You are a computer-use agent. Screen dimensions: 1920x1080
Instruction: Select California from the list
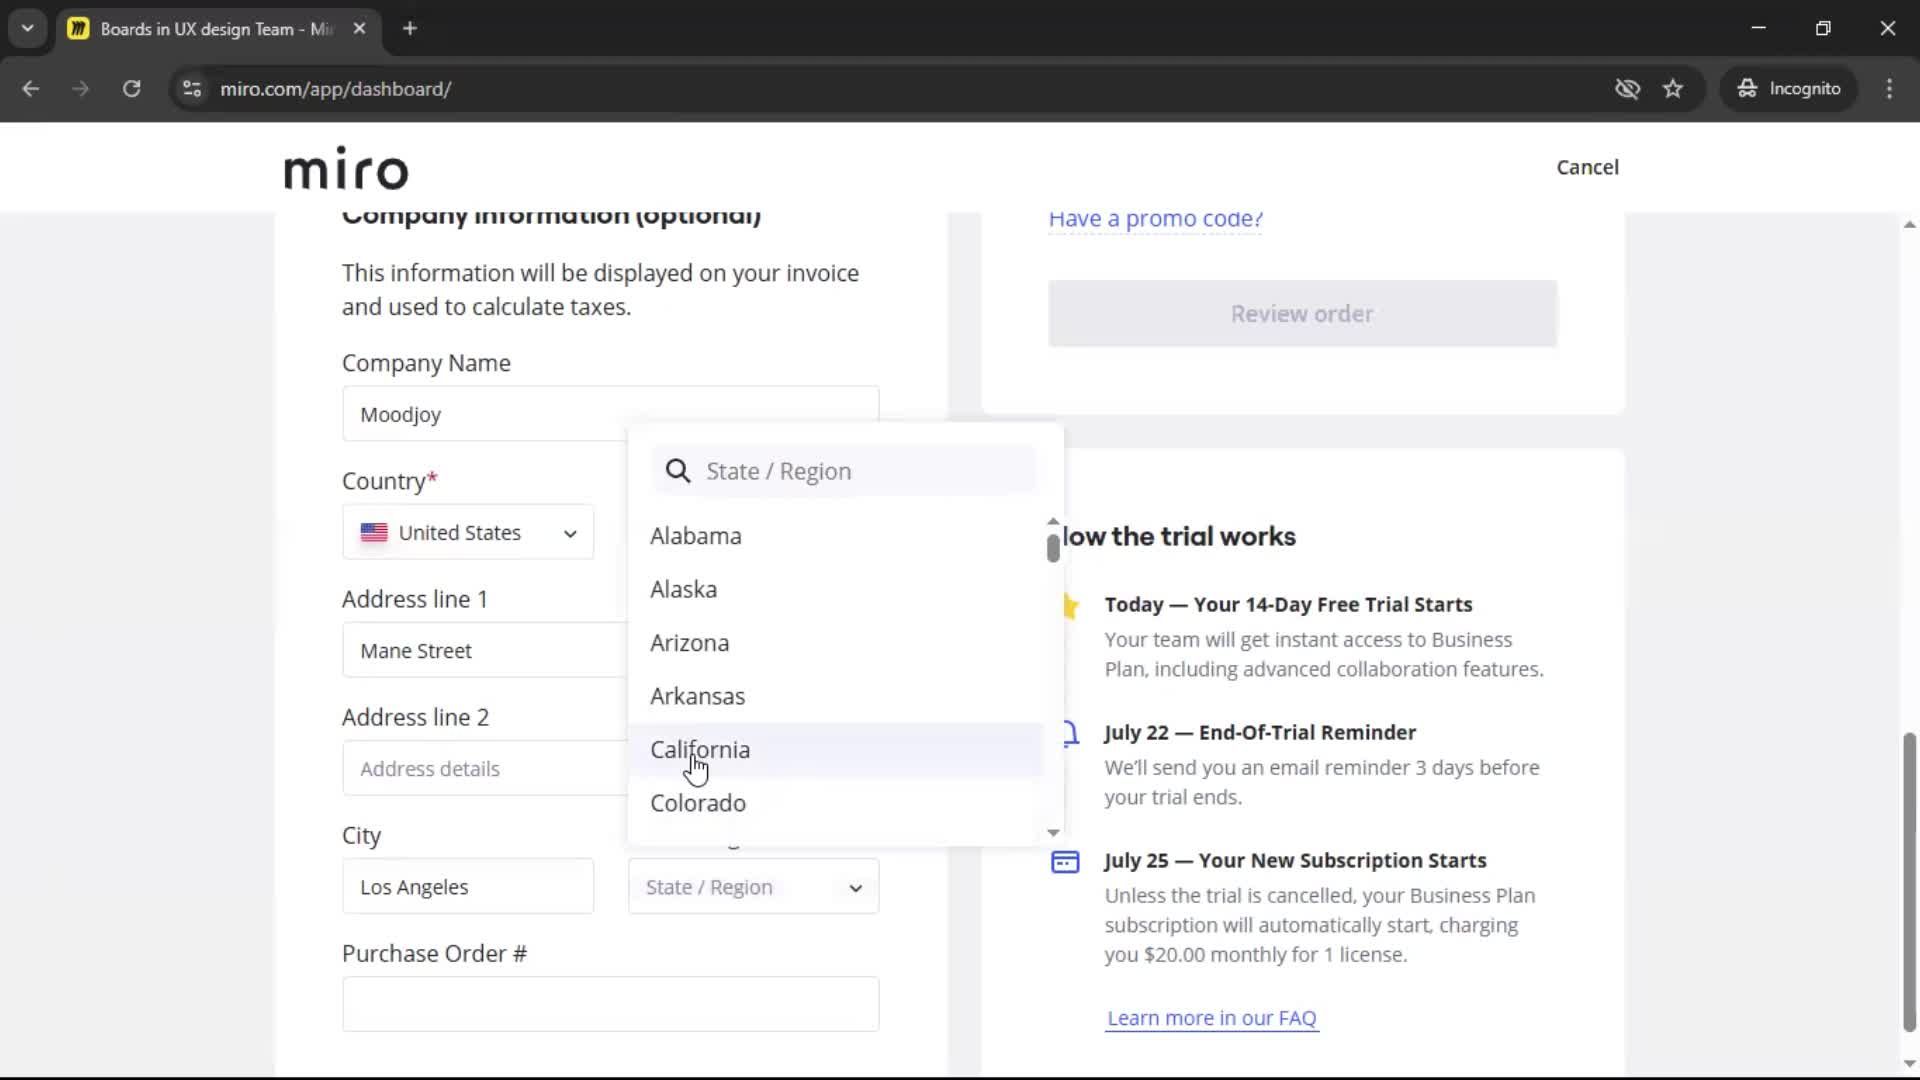pyautogui.click(x=836, y=750)
